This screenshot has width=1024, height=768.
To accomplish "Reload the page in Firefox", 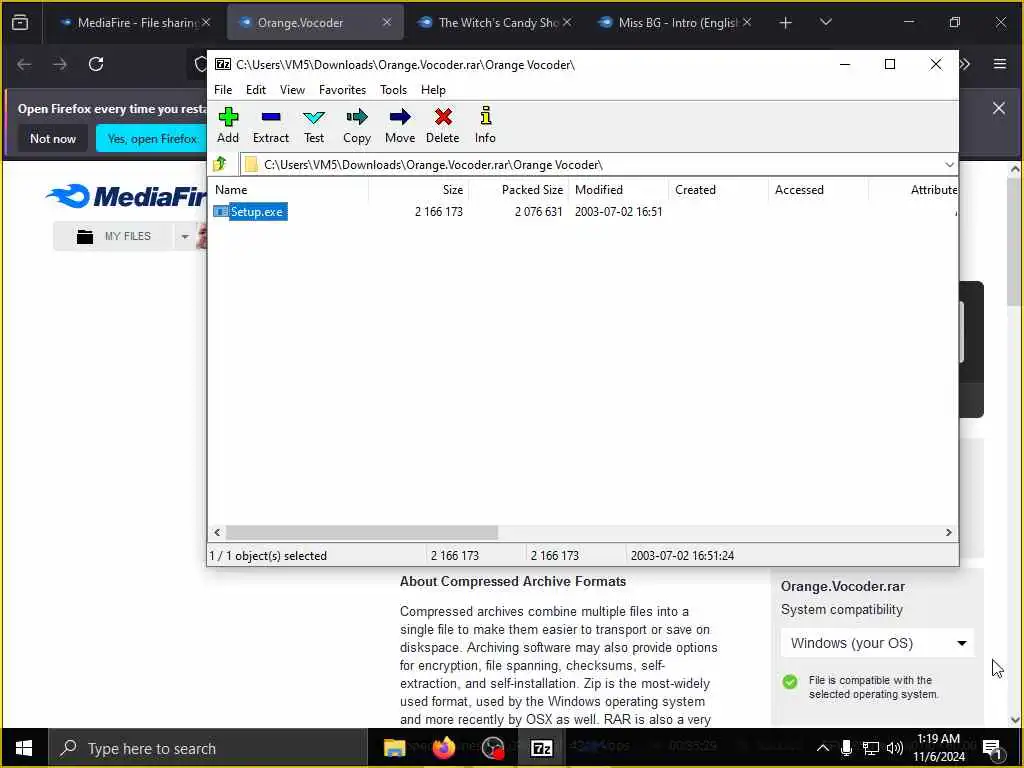I will tap(96, 64).
